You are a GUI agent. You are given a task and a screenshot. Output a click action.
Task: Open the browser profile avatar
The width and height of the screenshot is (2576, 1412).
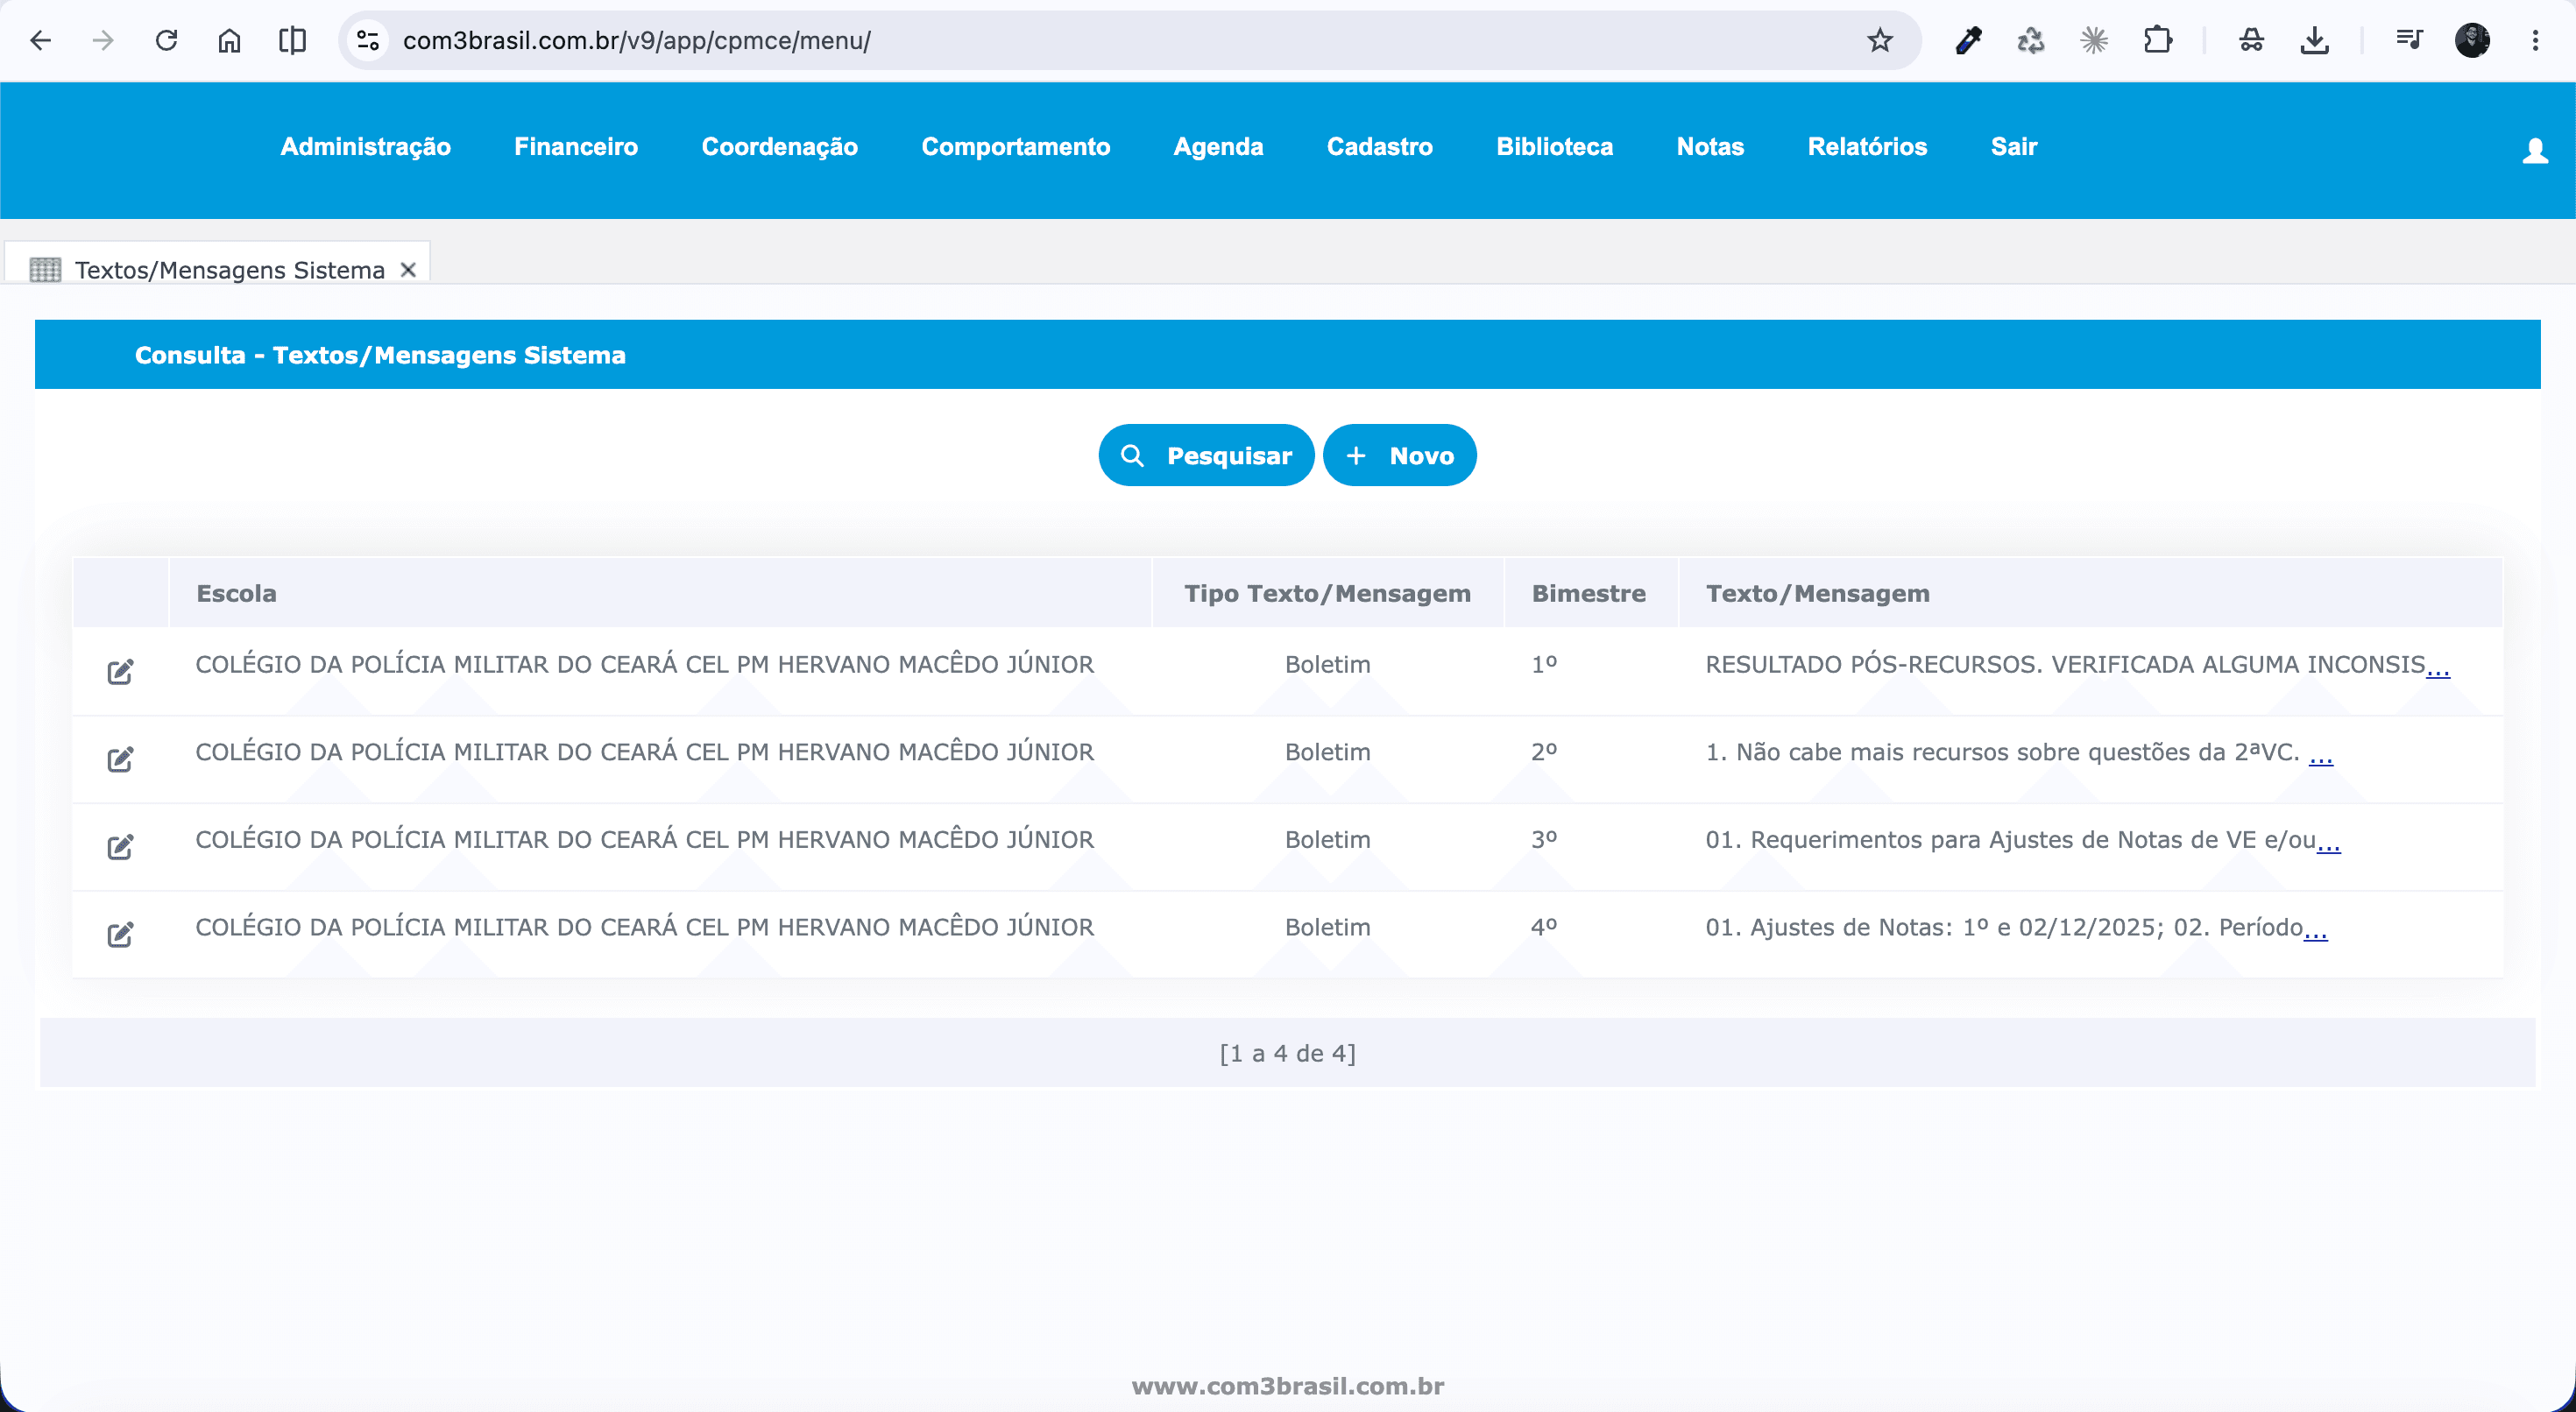click(x=2472, y=40)
